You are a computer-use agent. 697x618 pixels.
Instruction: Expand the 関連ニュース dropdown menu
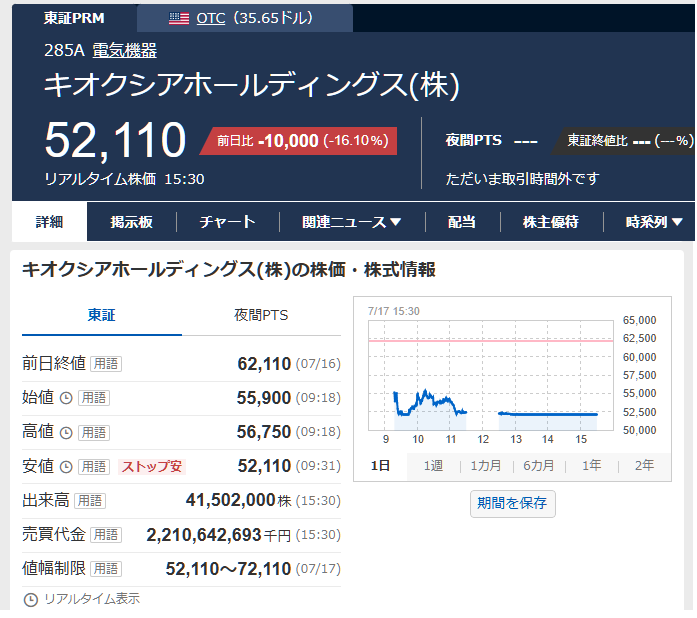pos(352,222)
